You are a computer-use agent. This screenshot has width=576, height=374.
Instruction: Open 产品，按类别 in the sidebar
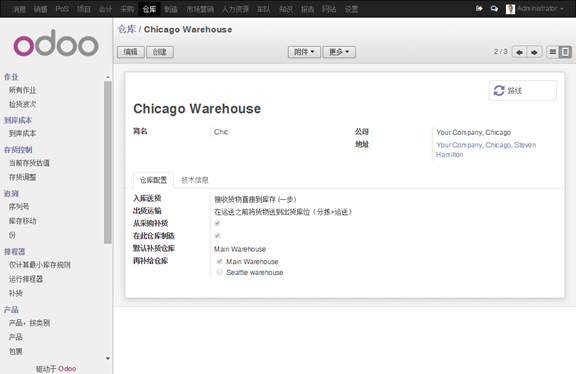(x=29, y=323)
